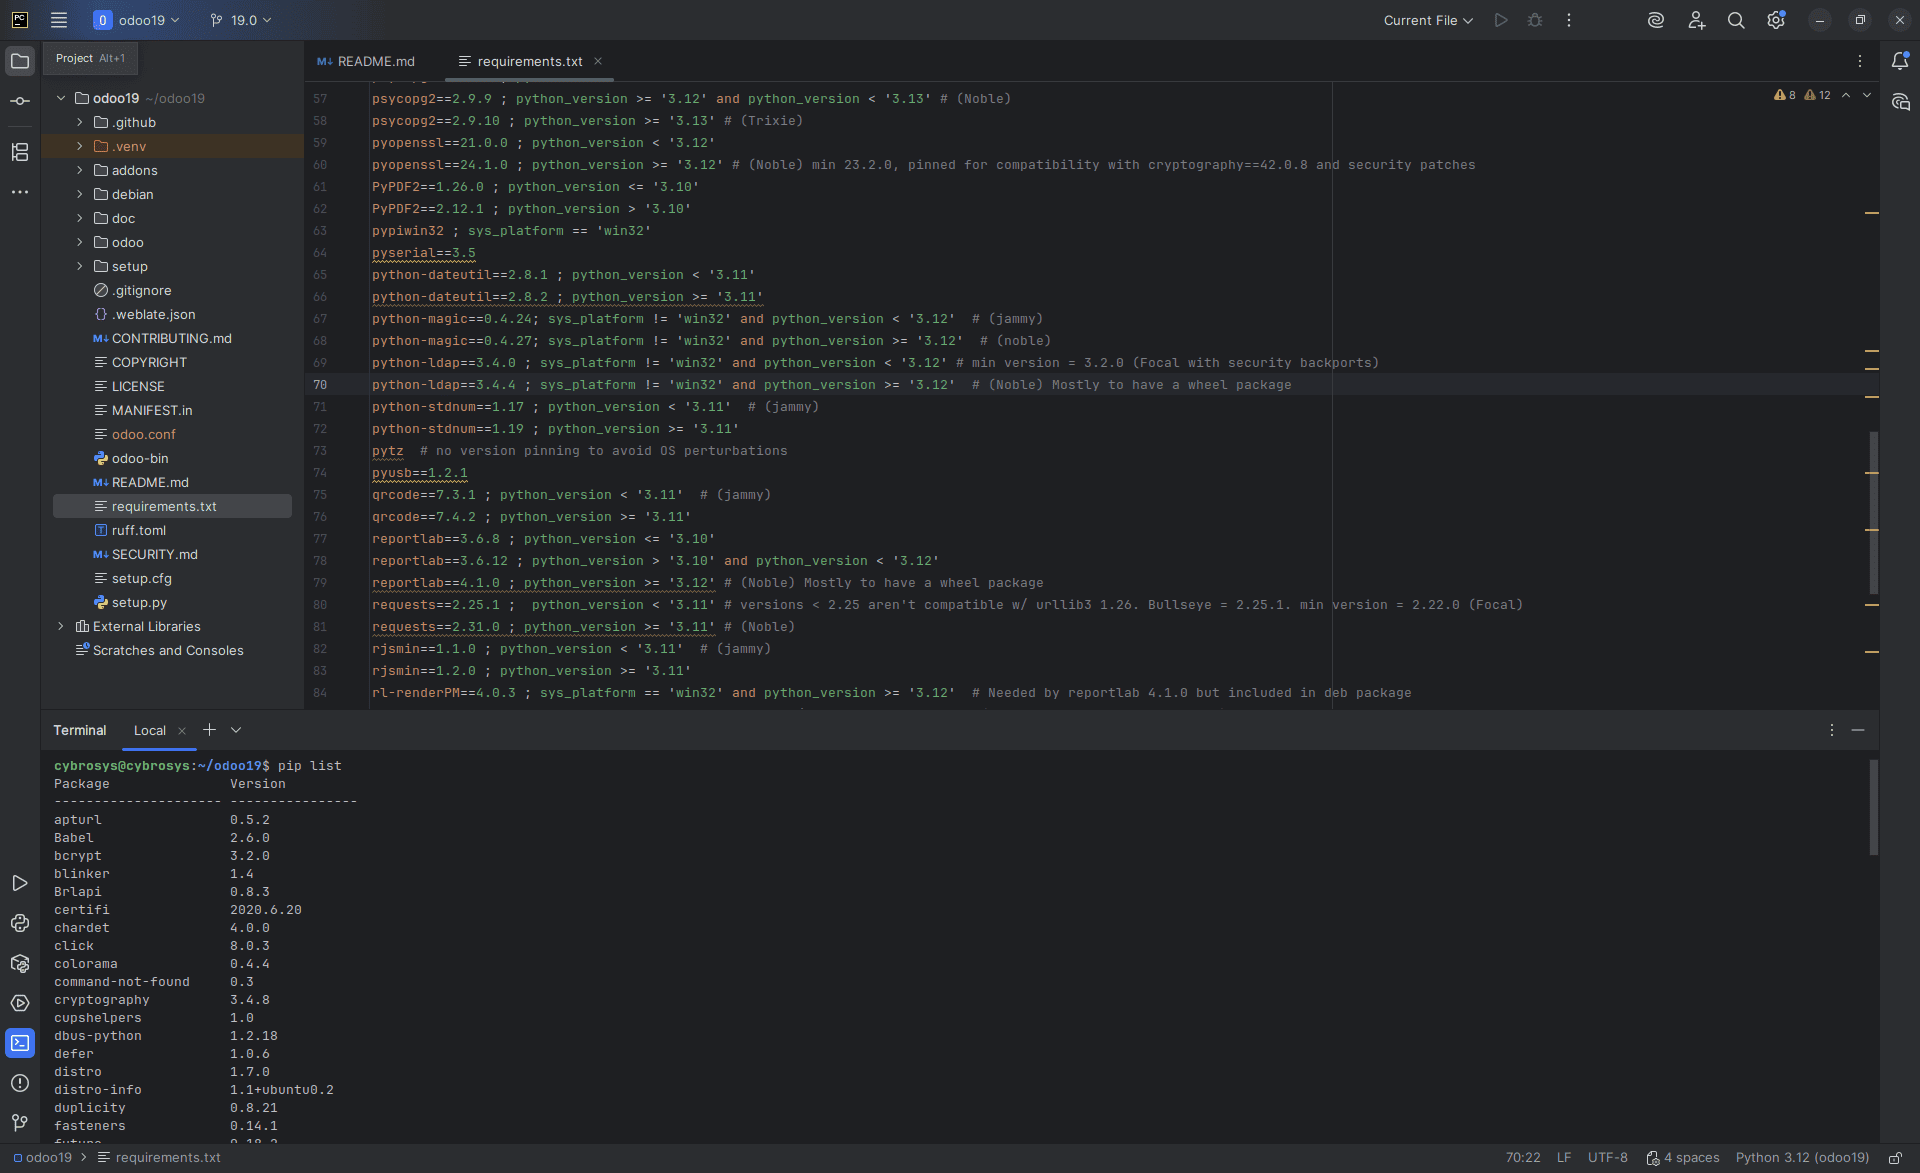Expand the debian folder
The height and width of the screenshot is (1173, 1920).
[80, 194]
